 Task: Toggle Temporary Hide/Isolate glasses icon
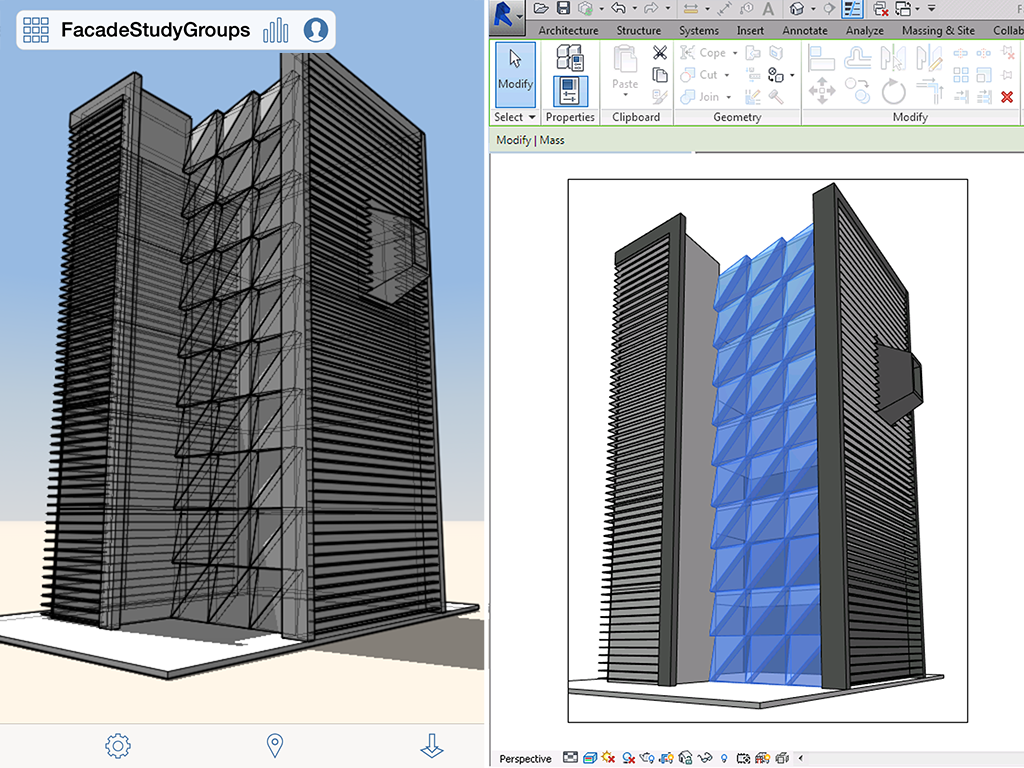704,758
